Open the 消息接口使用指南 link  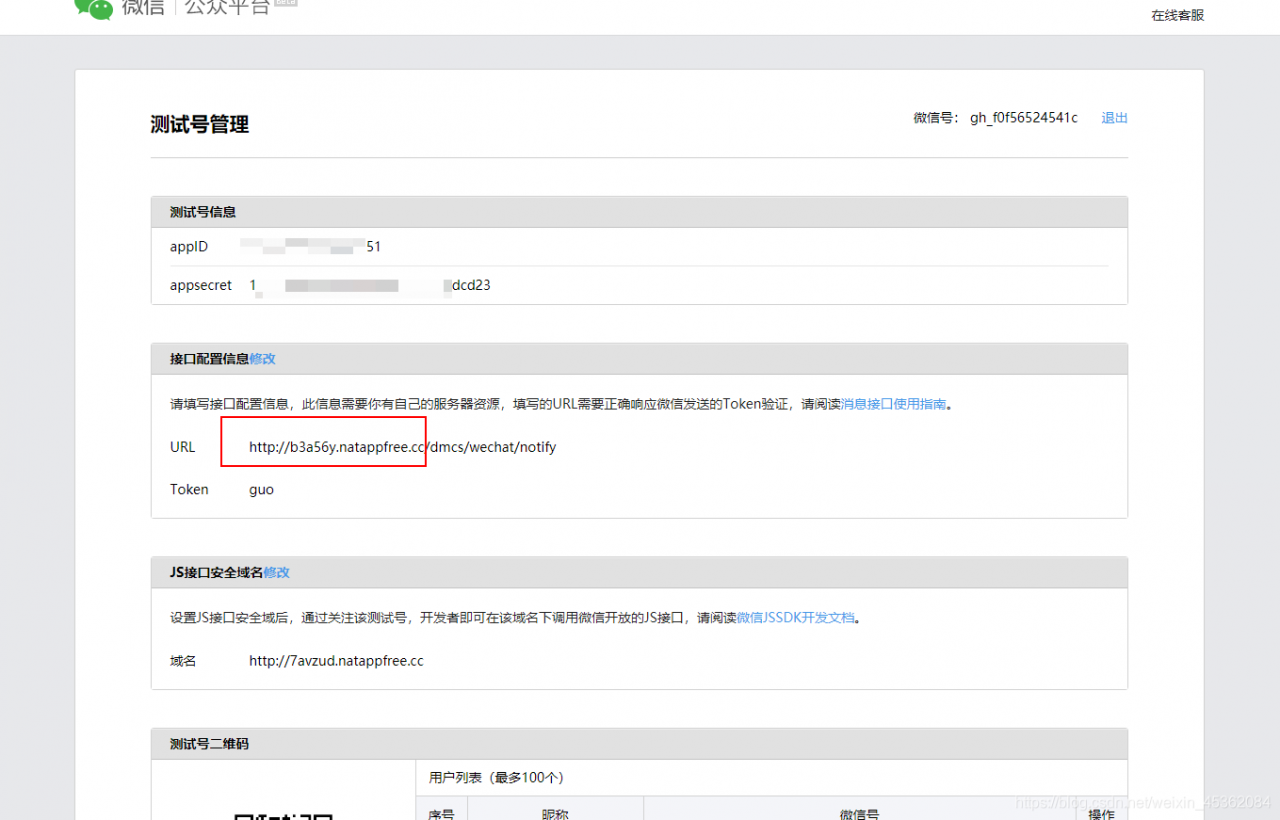pyautogui.click(x=893, y=405)
